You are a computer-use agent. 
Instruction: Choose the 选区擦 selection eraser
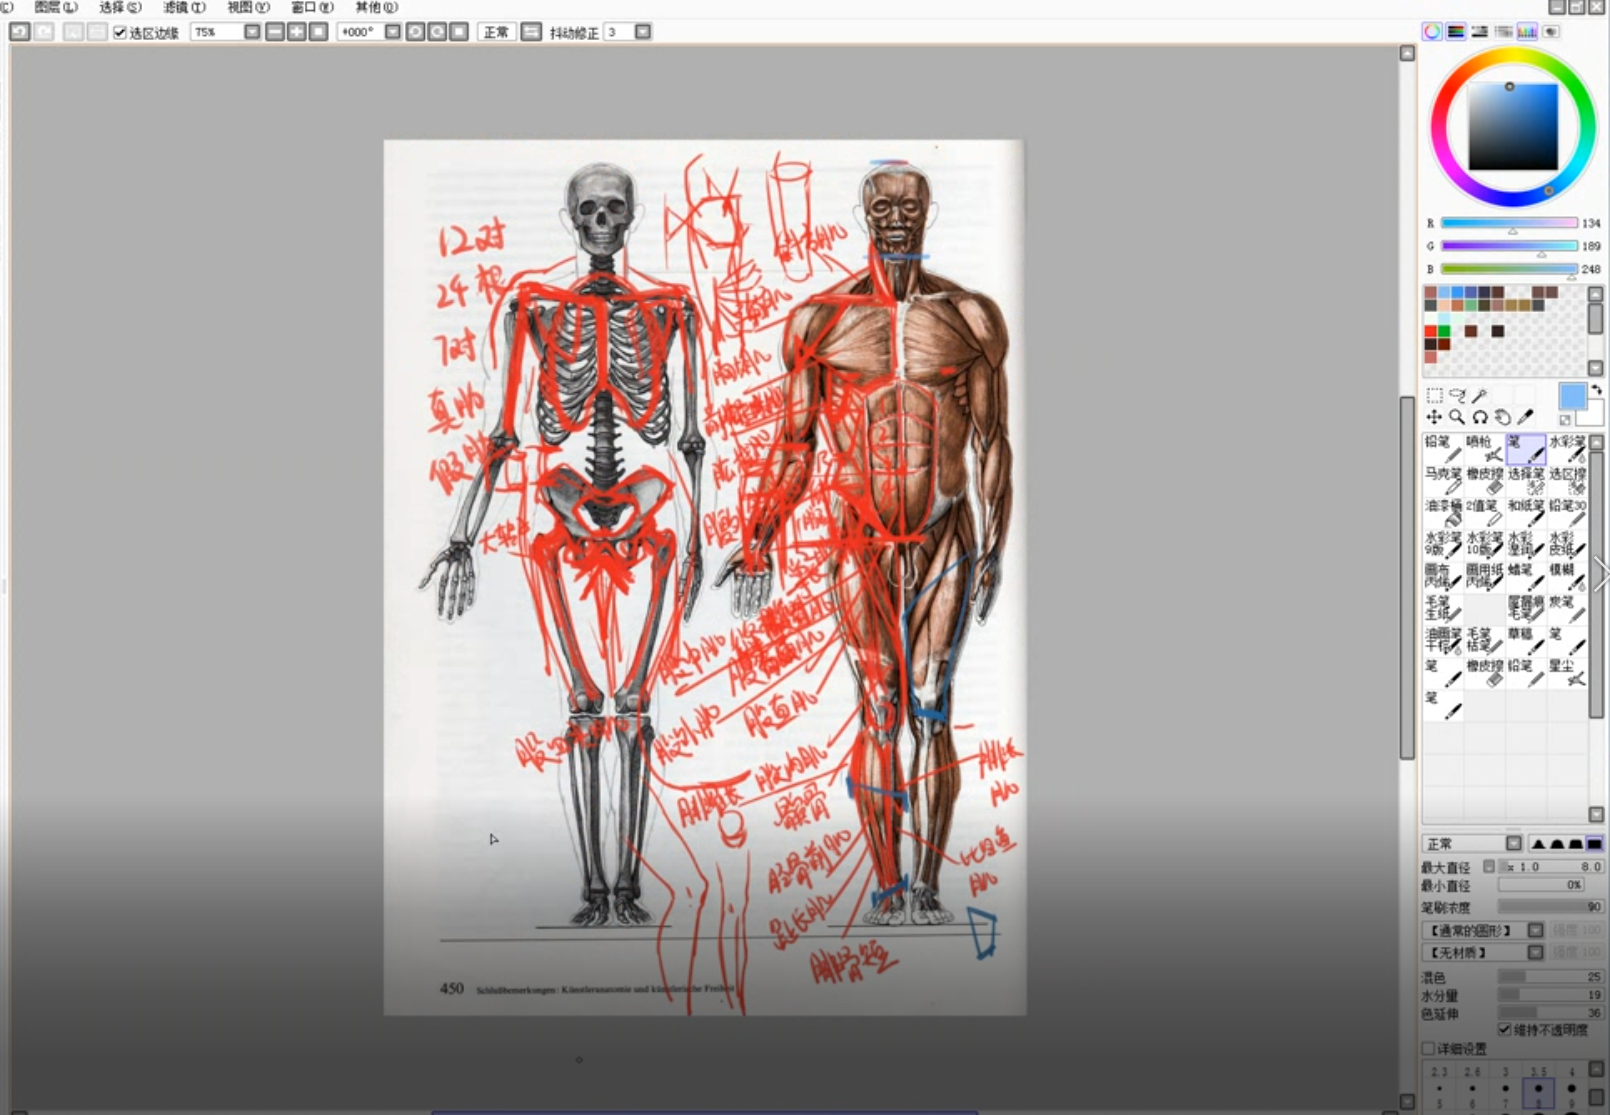point(1567,480)
